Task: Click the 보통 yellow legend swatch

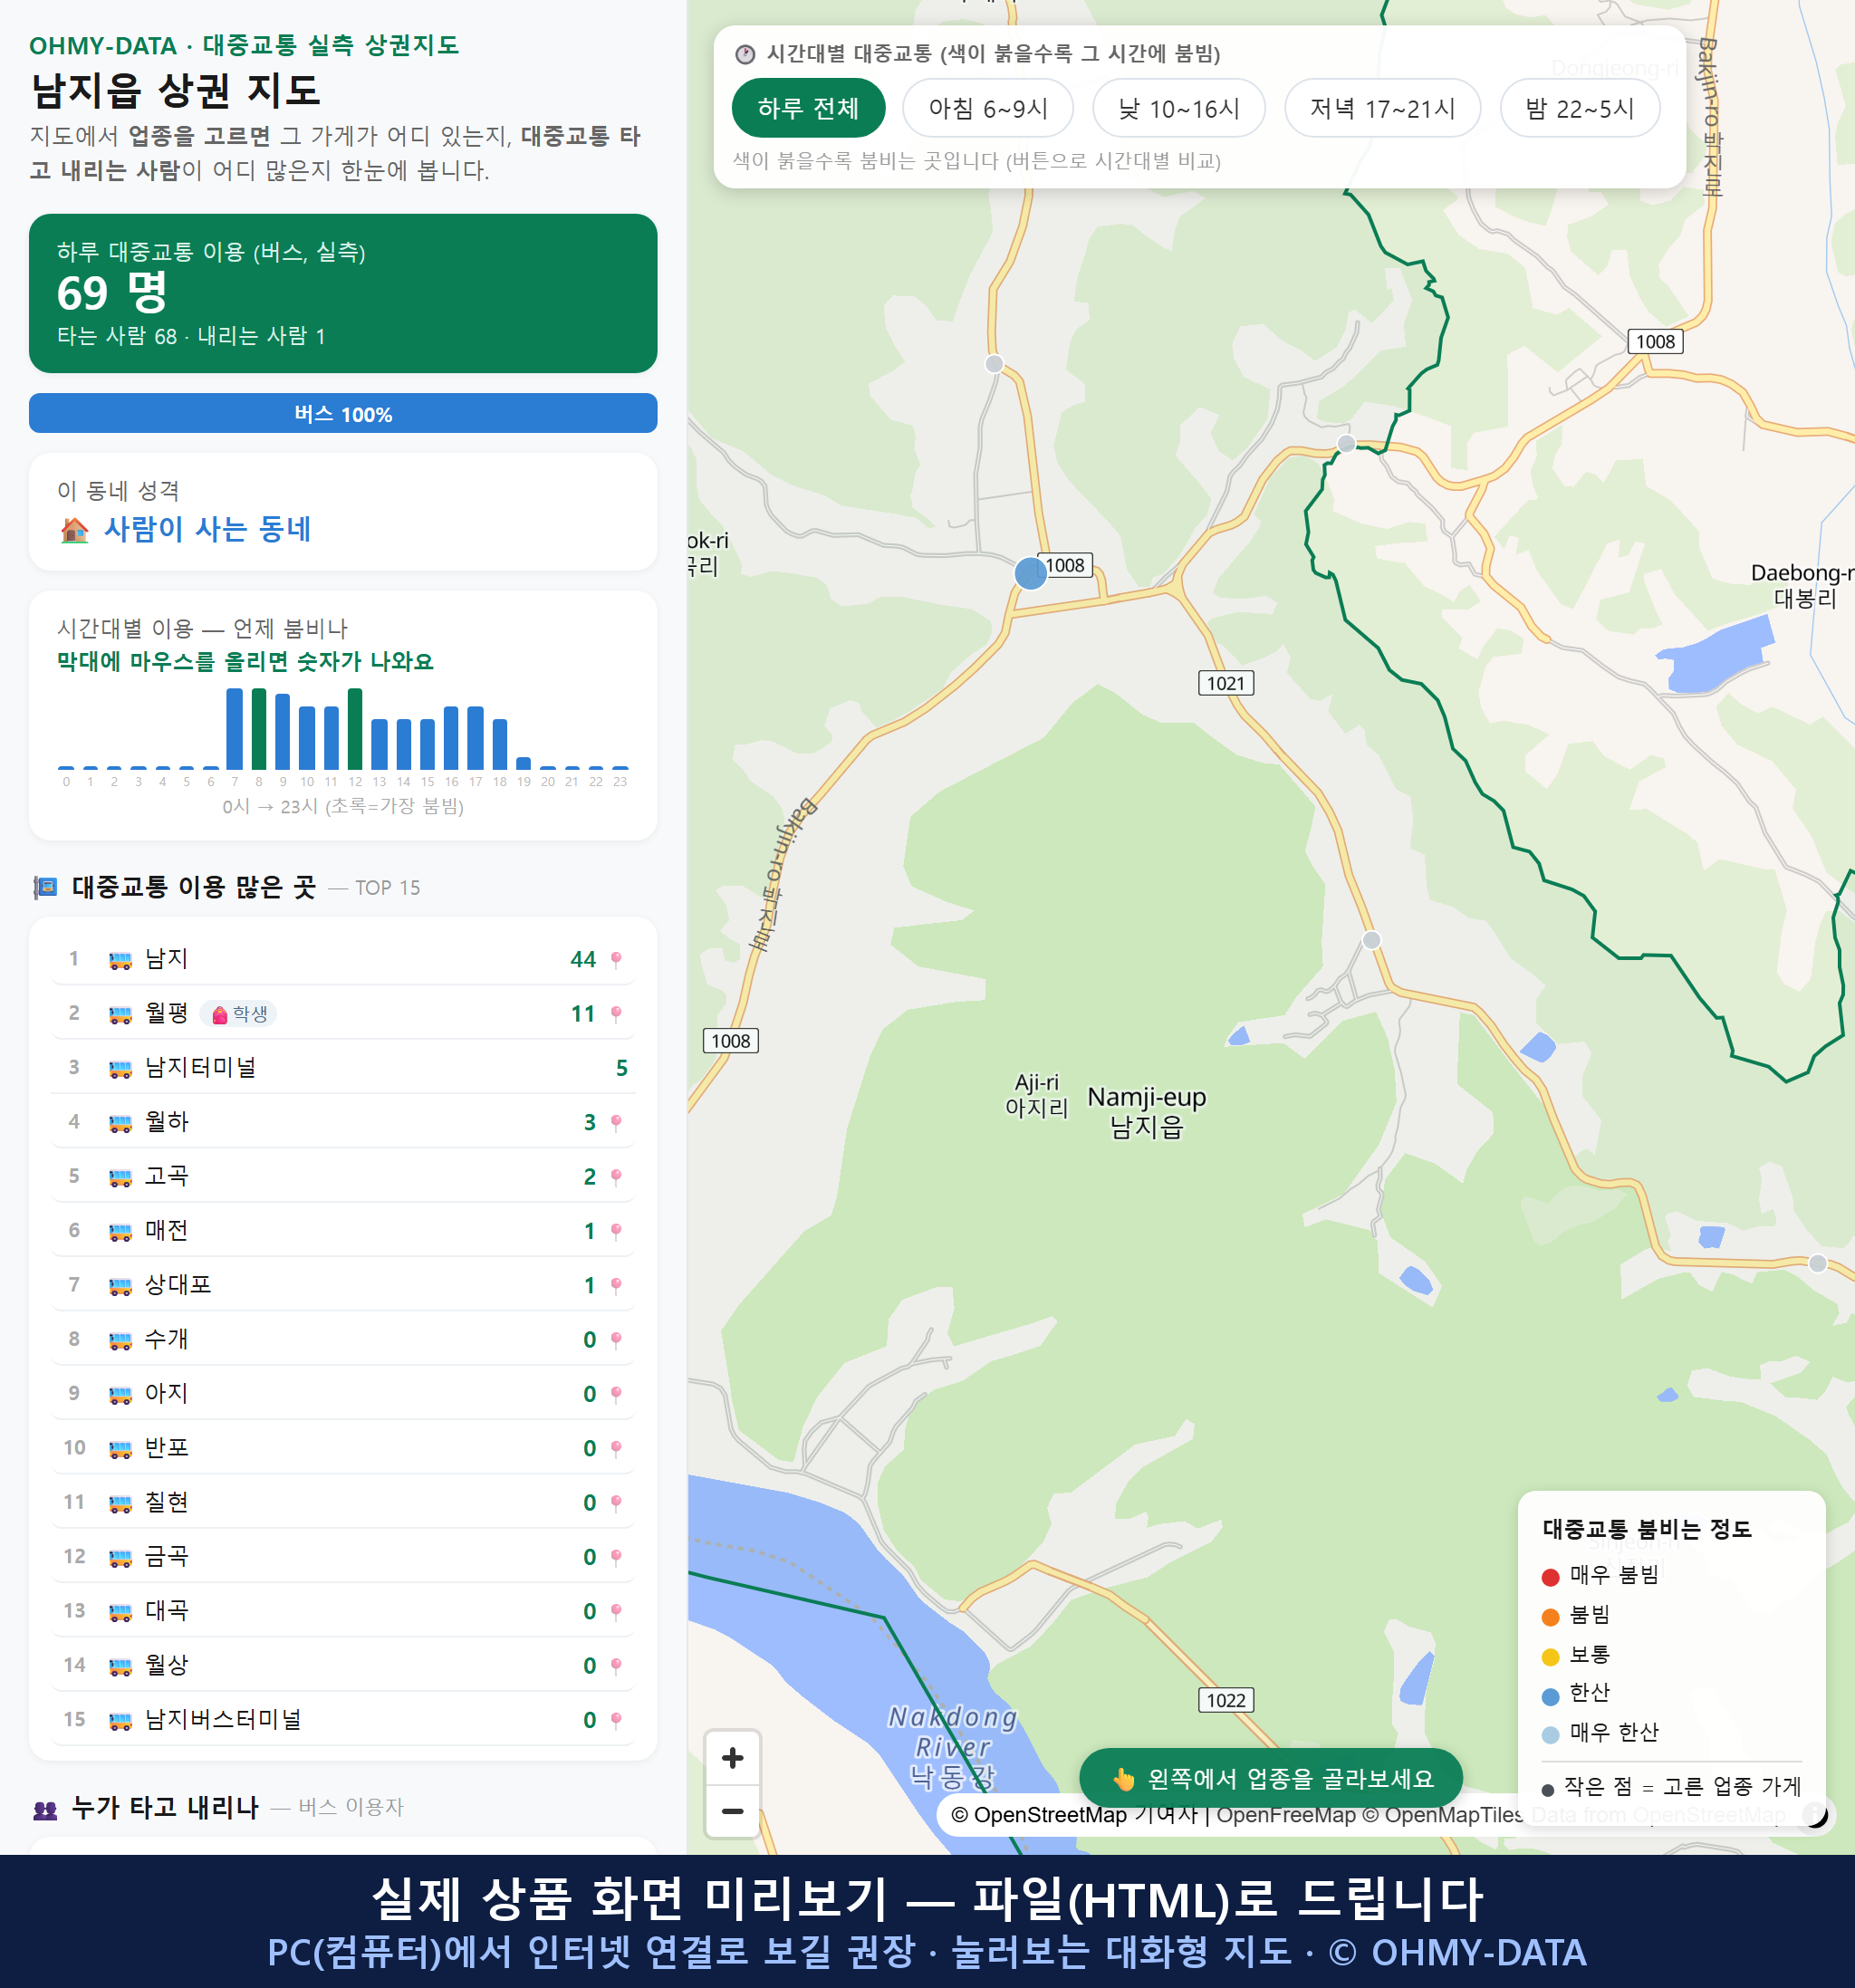Action: [1550, 1656]
